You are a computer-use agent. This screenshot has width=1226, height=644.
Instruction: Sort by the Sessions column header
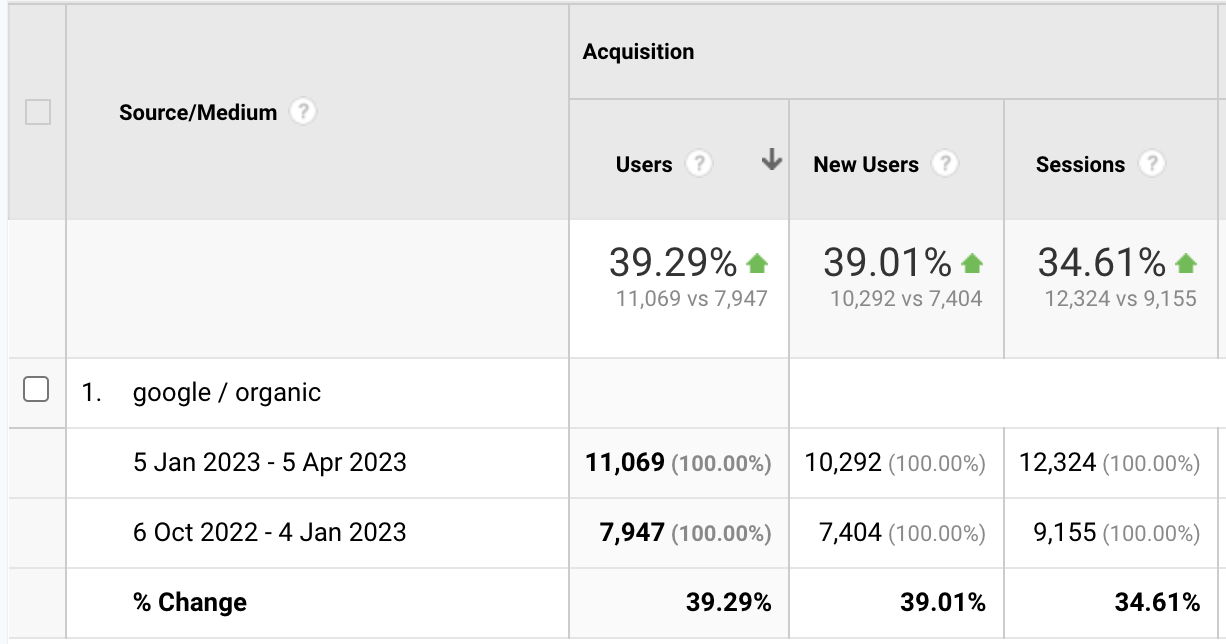point(1080,164)
